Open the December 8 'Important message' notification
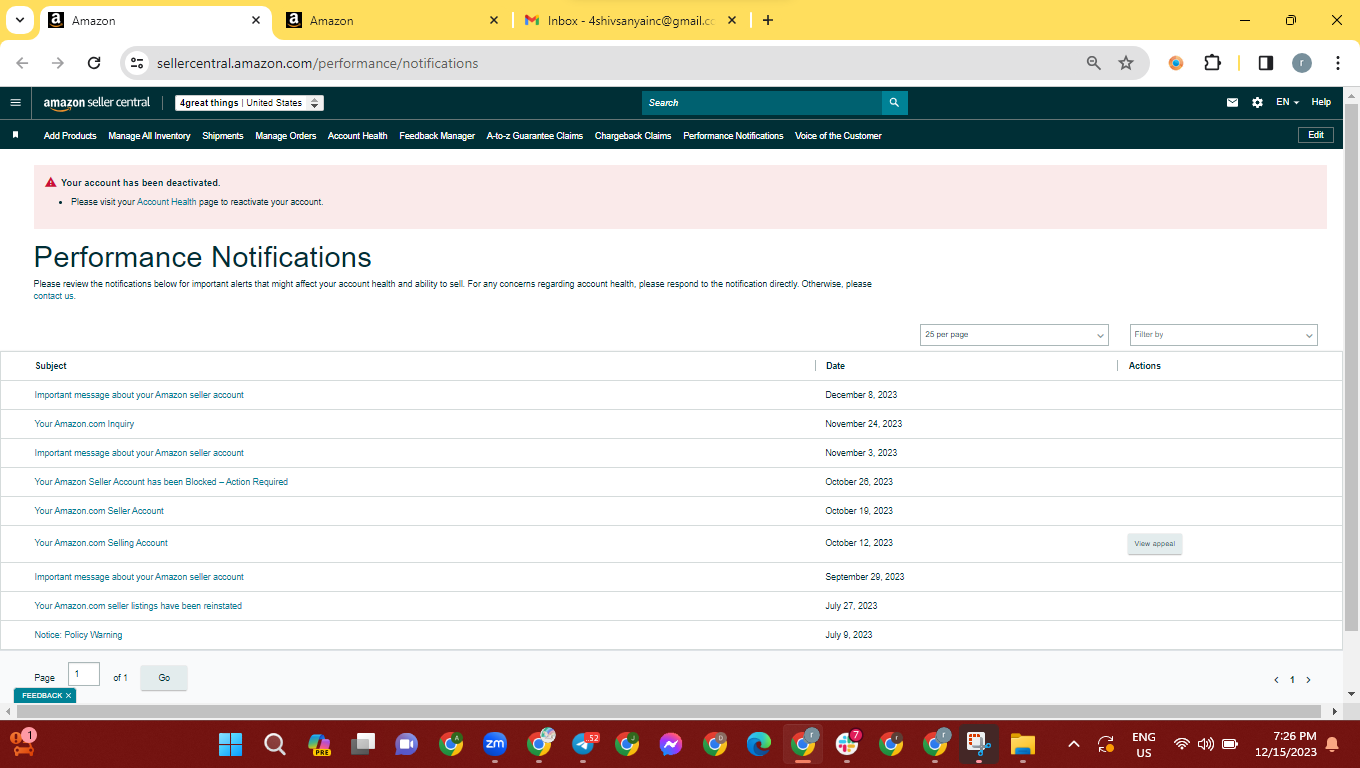This screenshot has width=1360, height=768. tap(139, 395)
